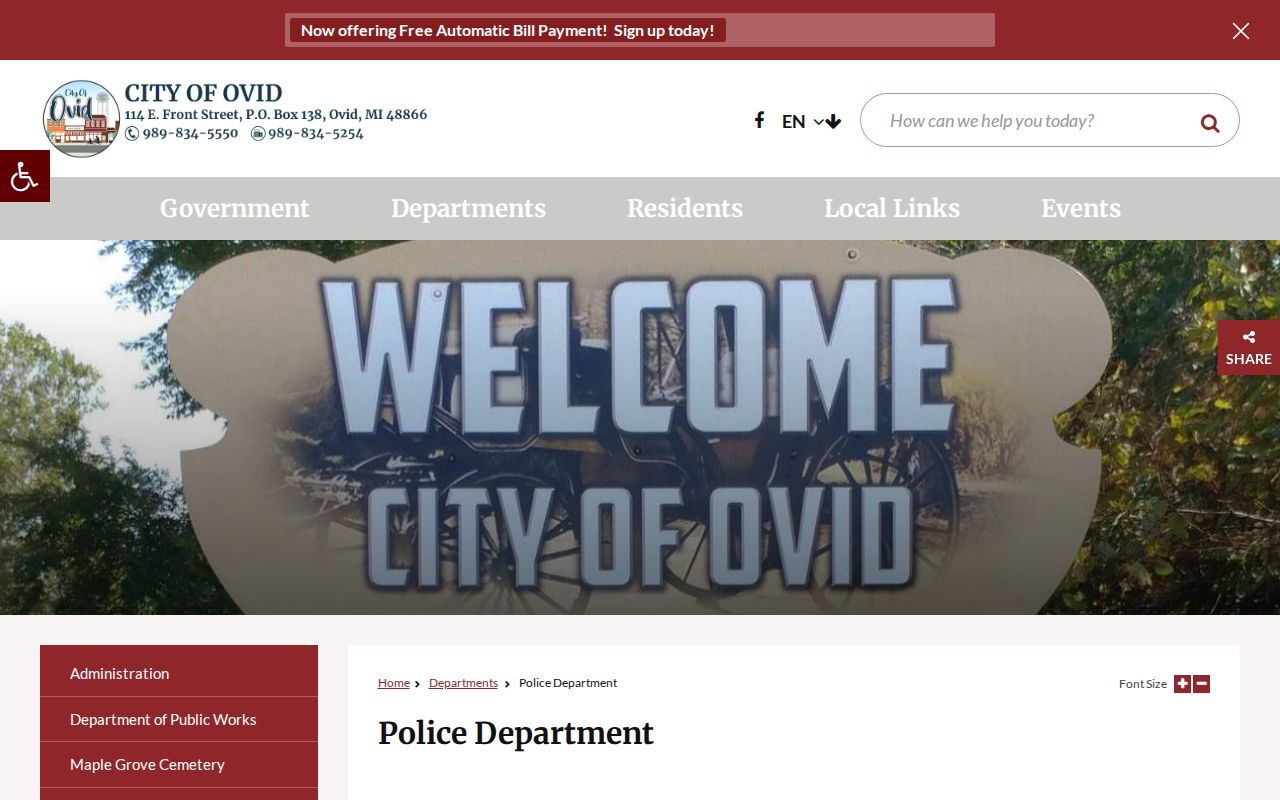Open the Government menu
Screen dimensions: 1280x800
pos(235,208)
